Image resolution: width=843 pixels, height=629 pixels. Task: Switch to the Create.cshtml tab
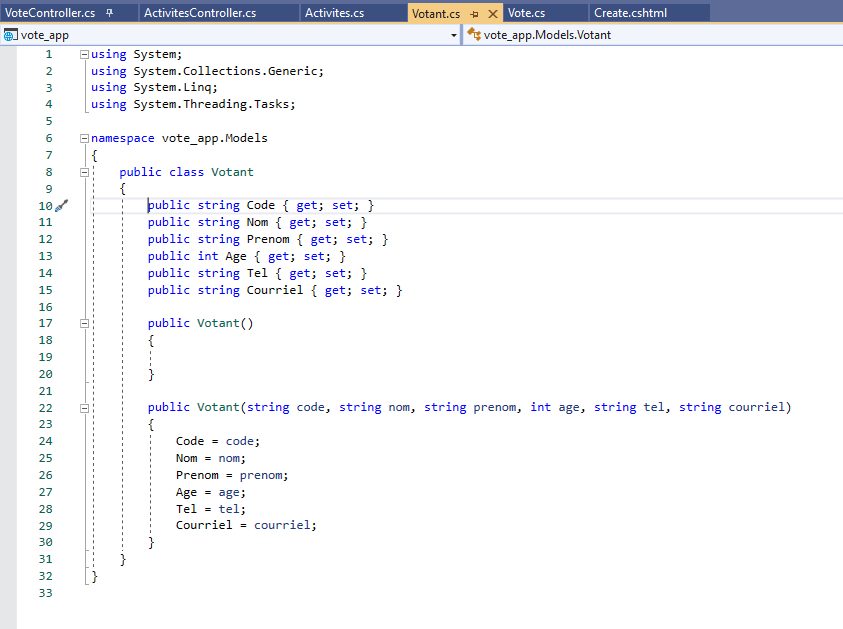click(x=630, y=13)
